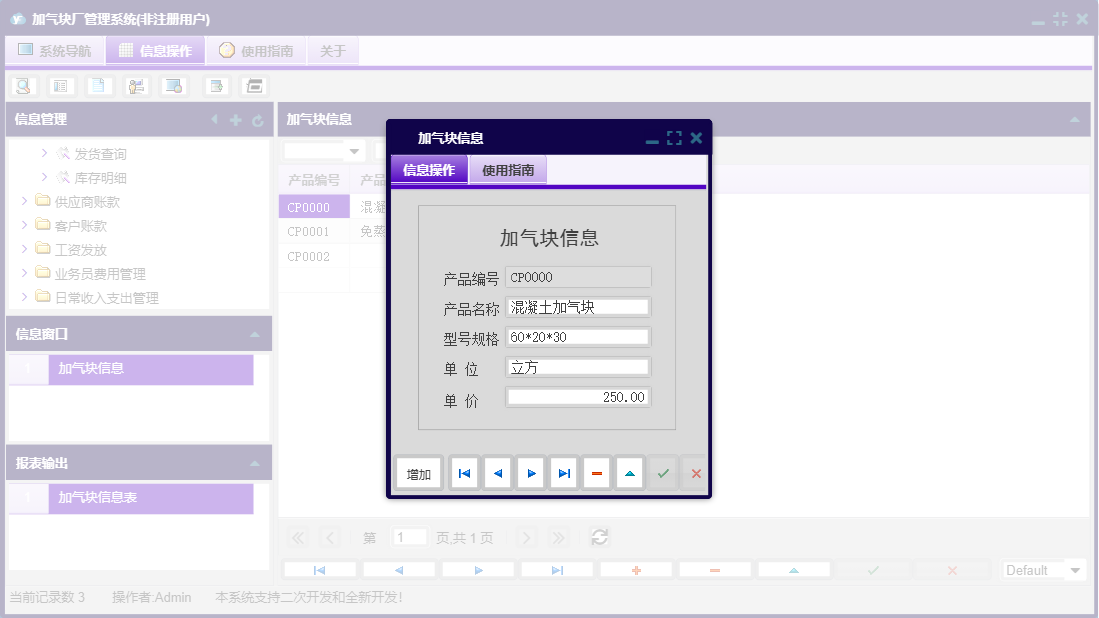This screenshot has width=1099, height=618.
Task: Open the report list icon on toolbar
Action: 62,86
